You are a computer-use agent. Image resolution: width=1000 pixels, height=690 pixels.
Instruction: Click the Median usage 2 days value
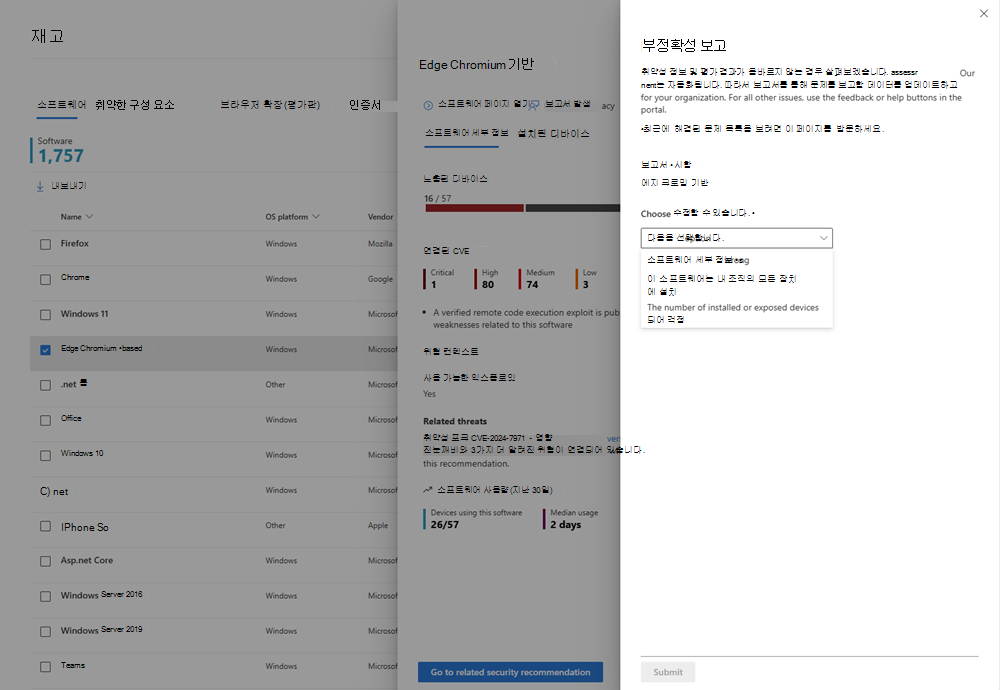(x=571, y=519)
